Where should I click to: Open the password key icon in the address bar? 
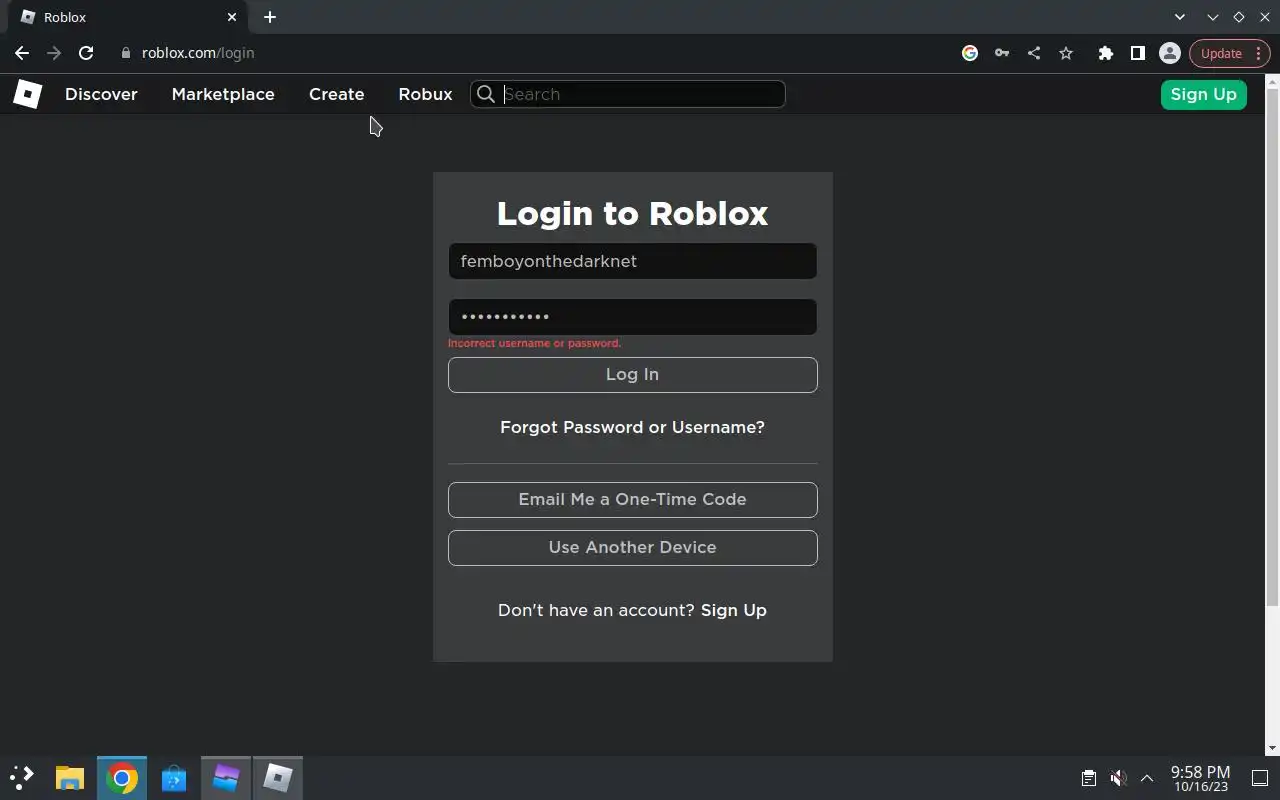(x=1002, y=53)
